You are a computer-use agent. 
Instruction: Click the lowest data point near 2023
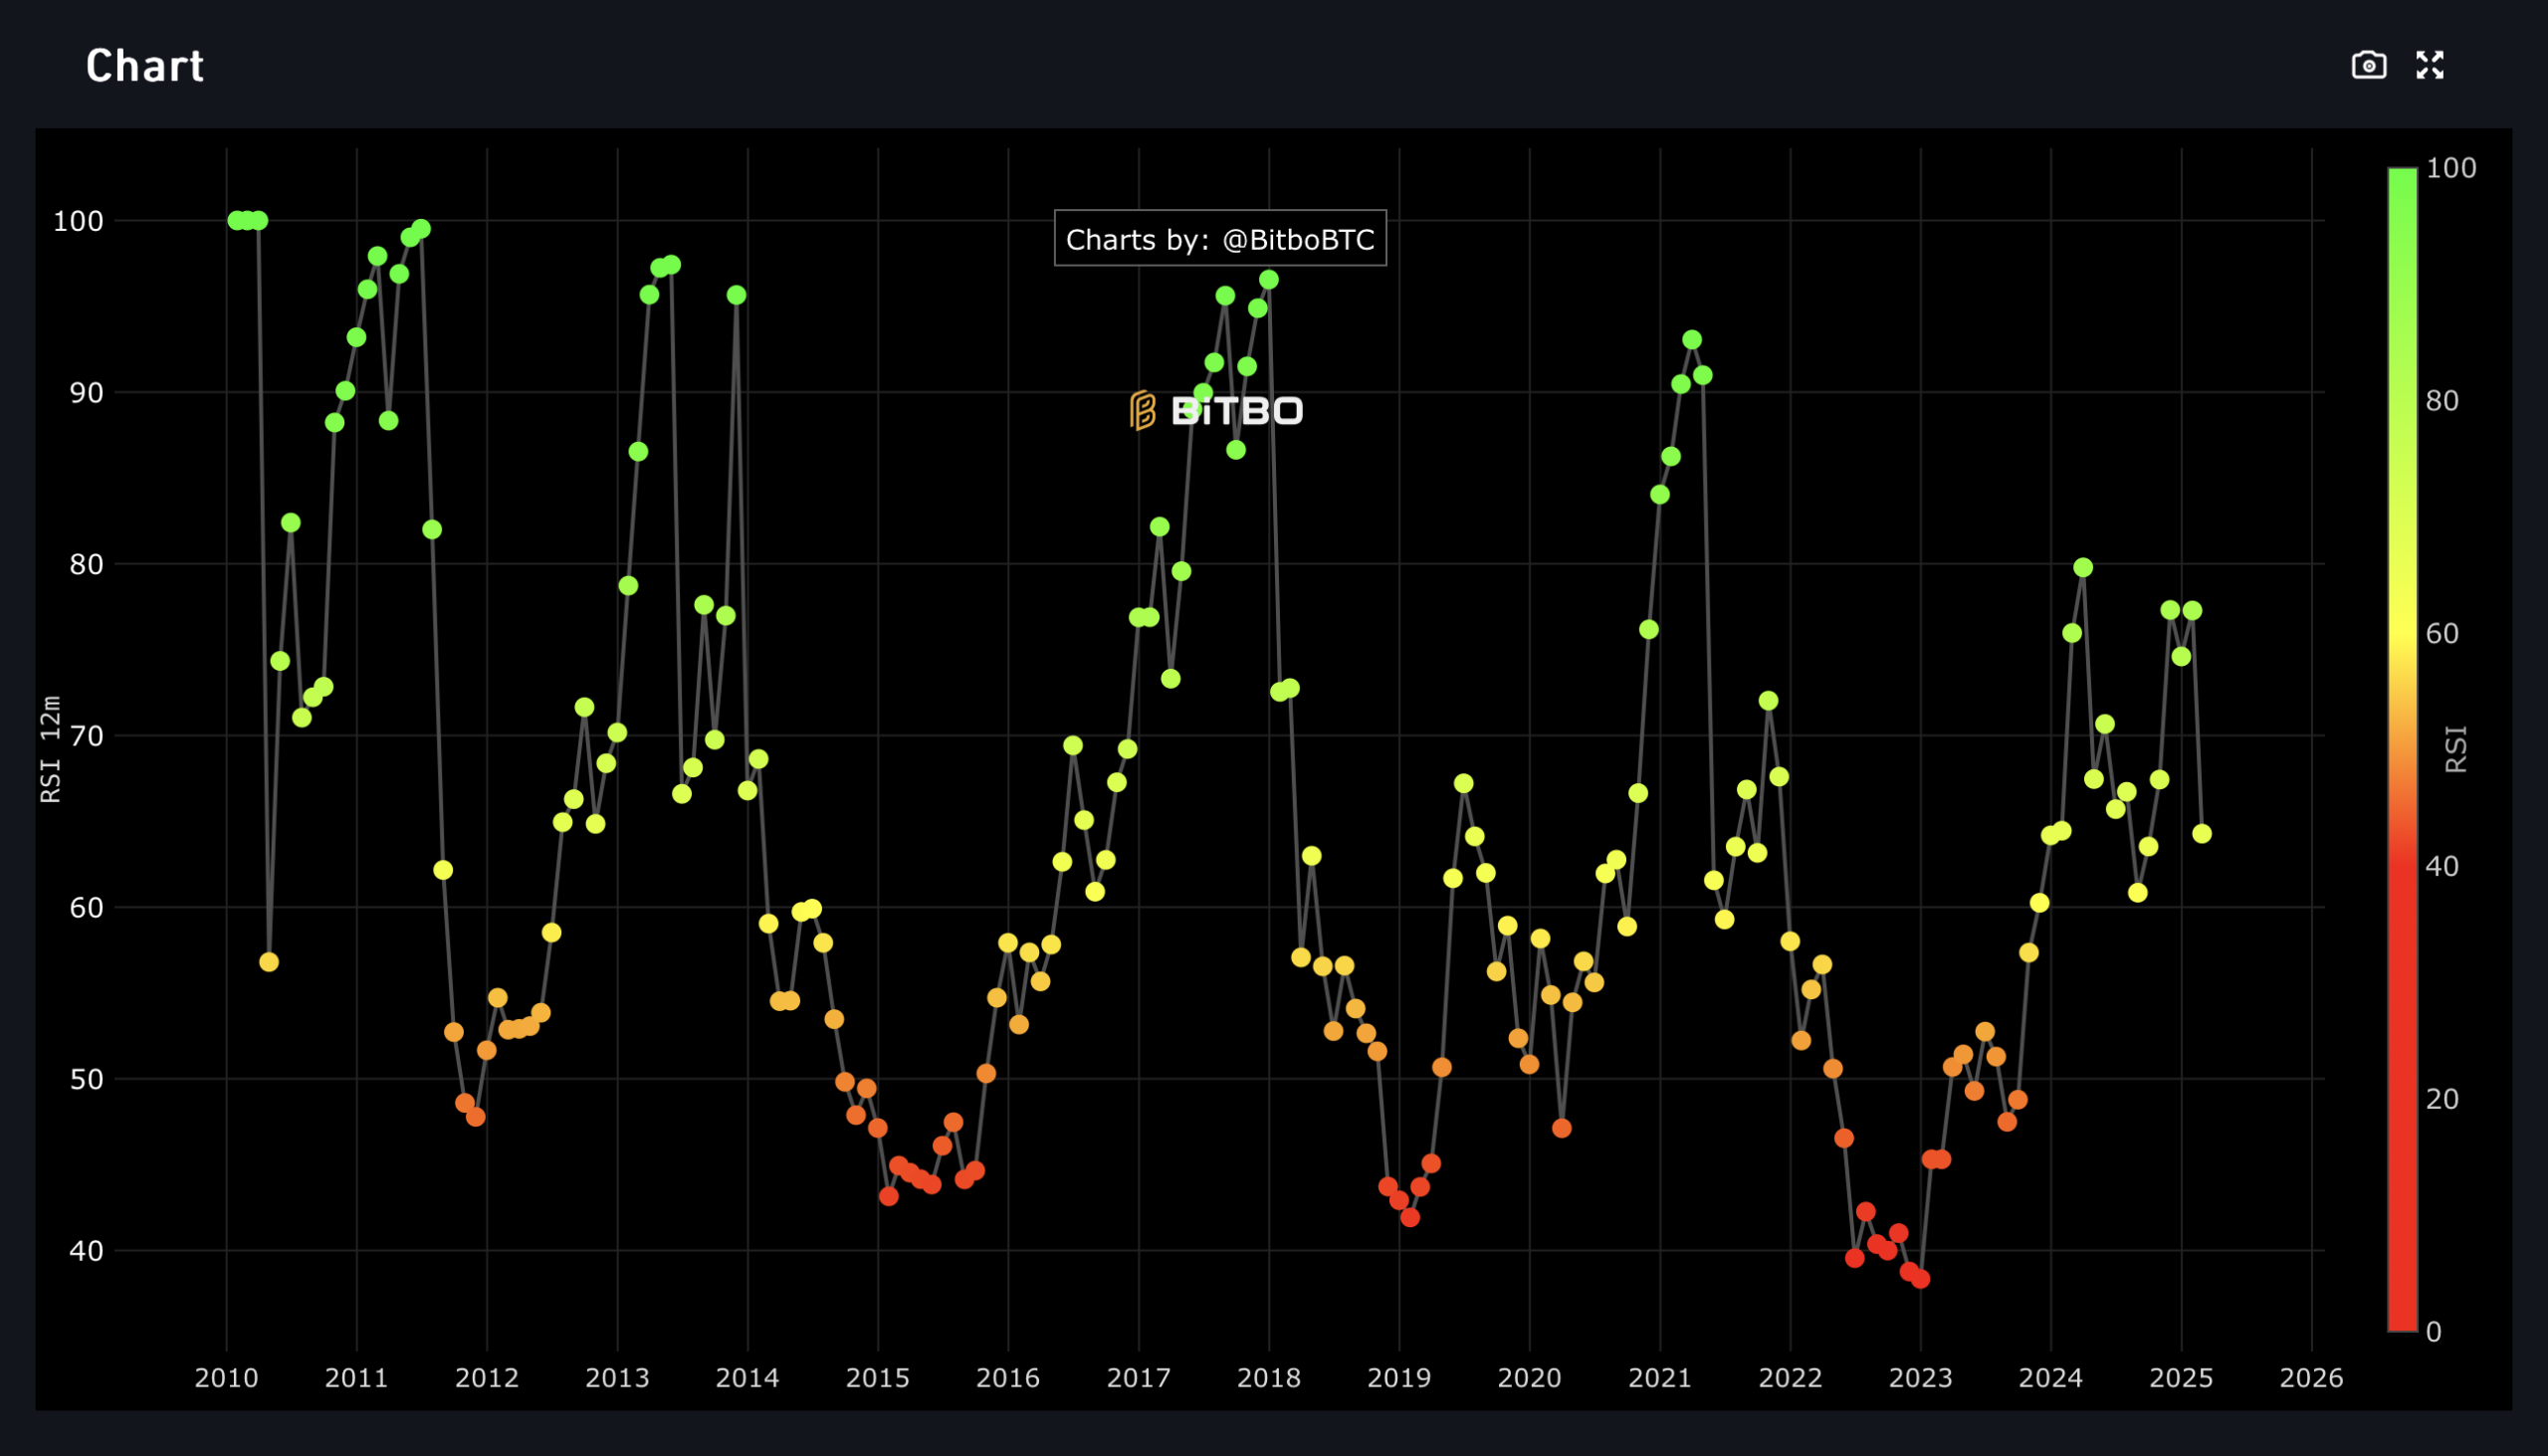coord(1920,1279)
